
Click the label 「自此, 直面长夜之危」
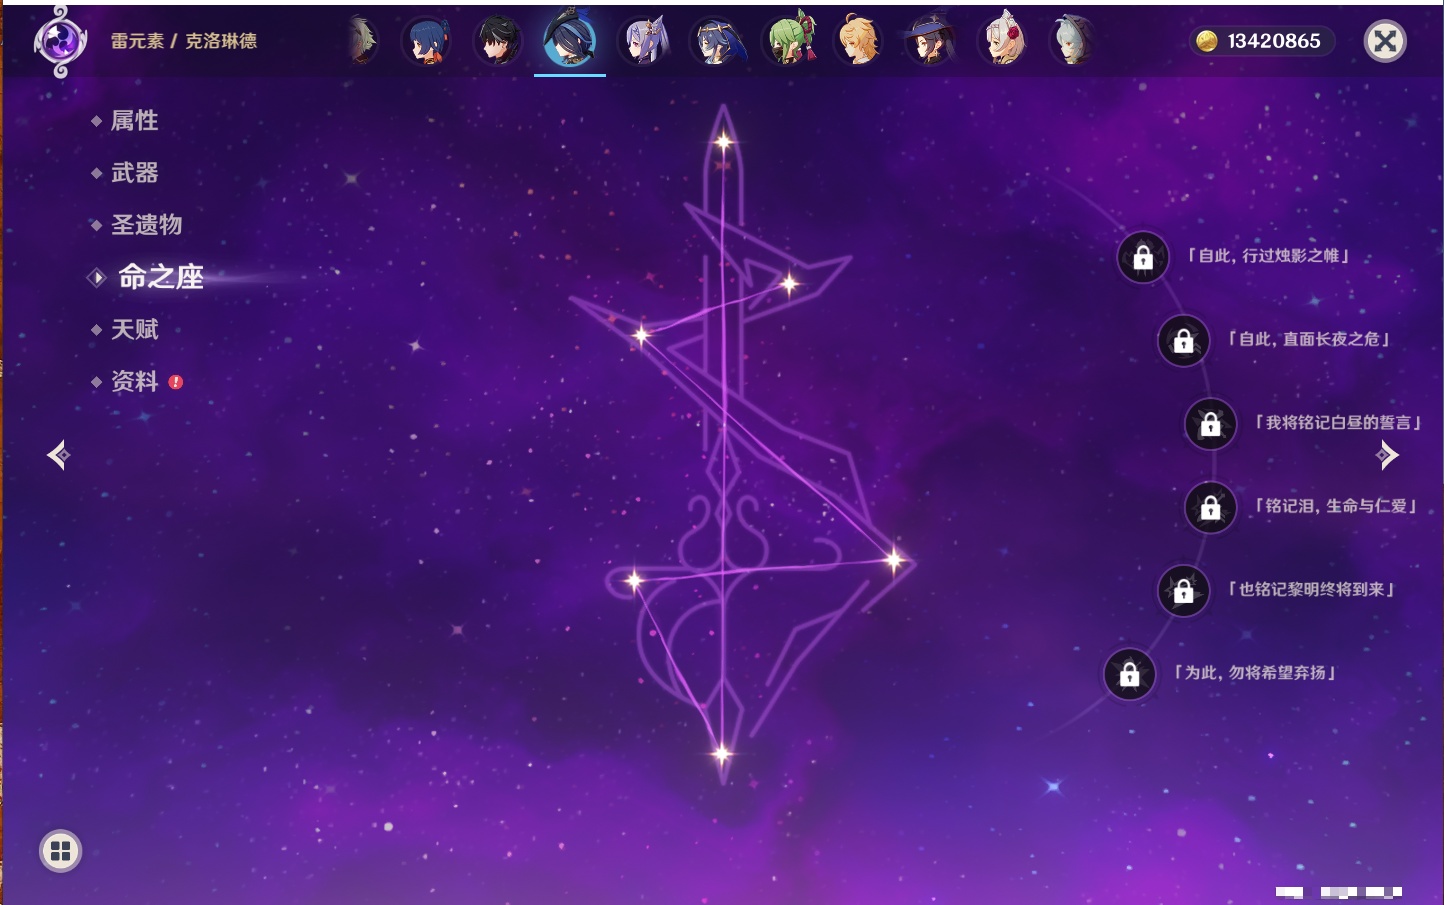click(x=1308, y=339)
